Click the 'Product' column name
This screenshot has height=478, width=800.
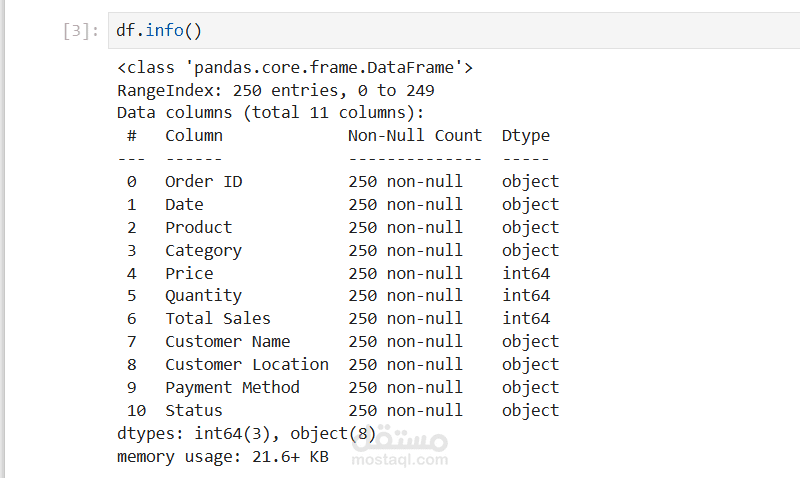pyautogui.click(x=198, y=227)
